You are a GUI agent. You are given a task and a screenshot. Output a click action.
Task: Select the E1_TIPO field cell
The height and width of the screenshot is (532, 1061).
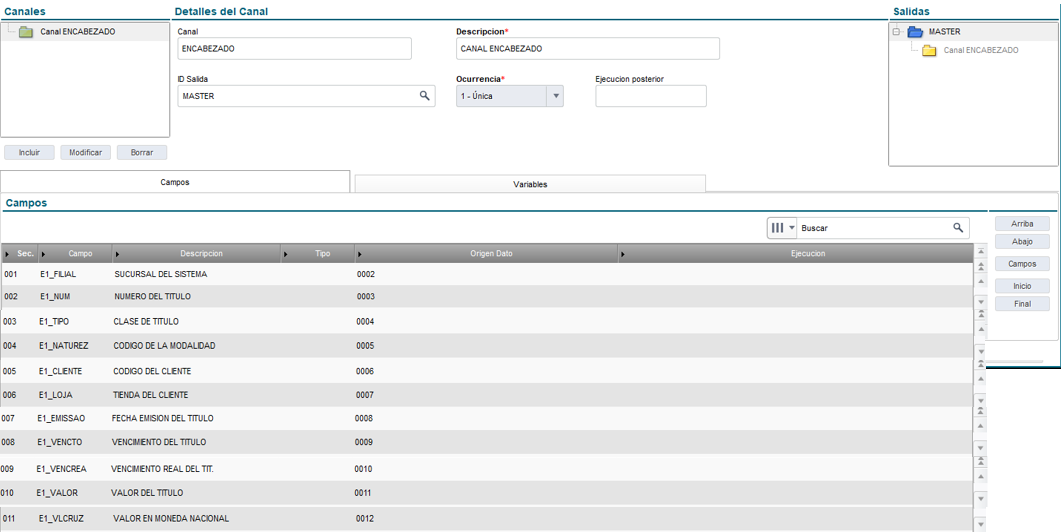point(54,322)
